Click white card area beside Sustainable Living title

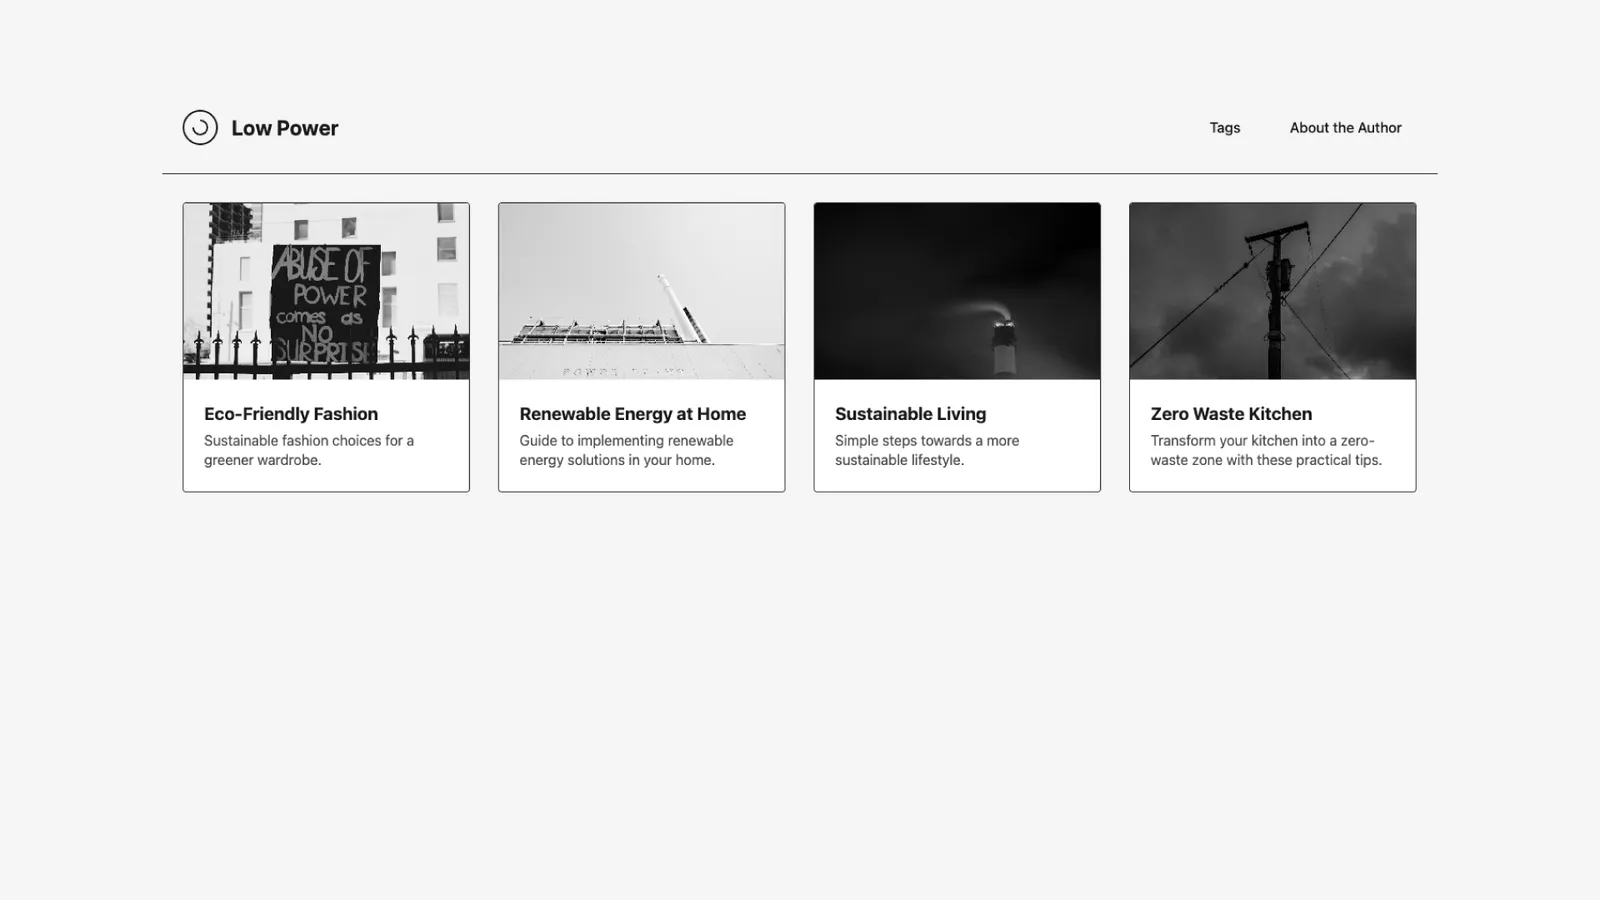(1045, 414)
